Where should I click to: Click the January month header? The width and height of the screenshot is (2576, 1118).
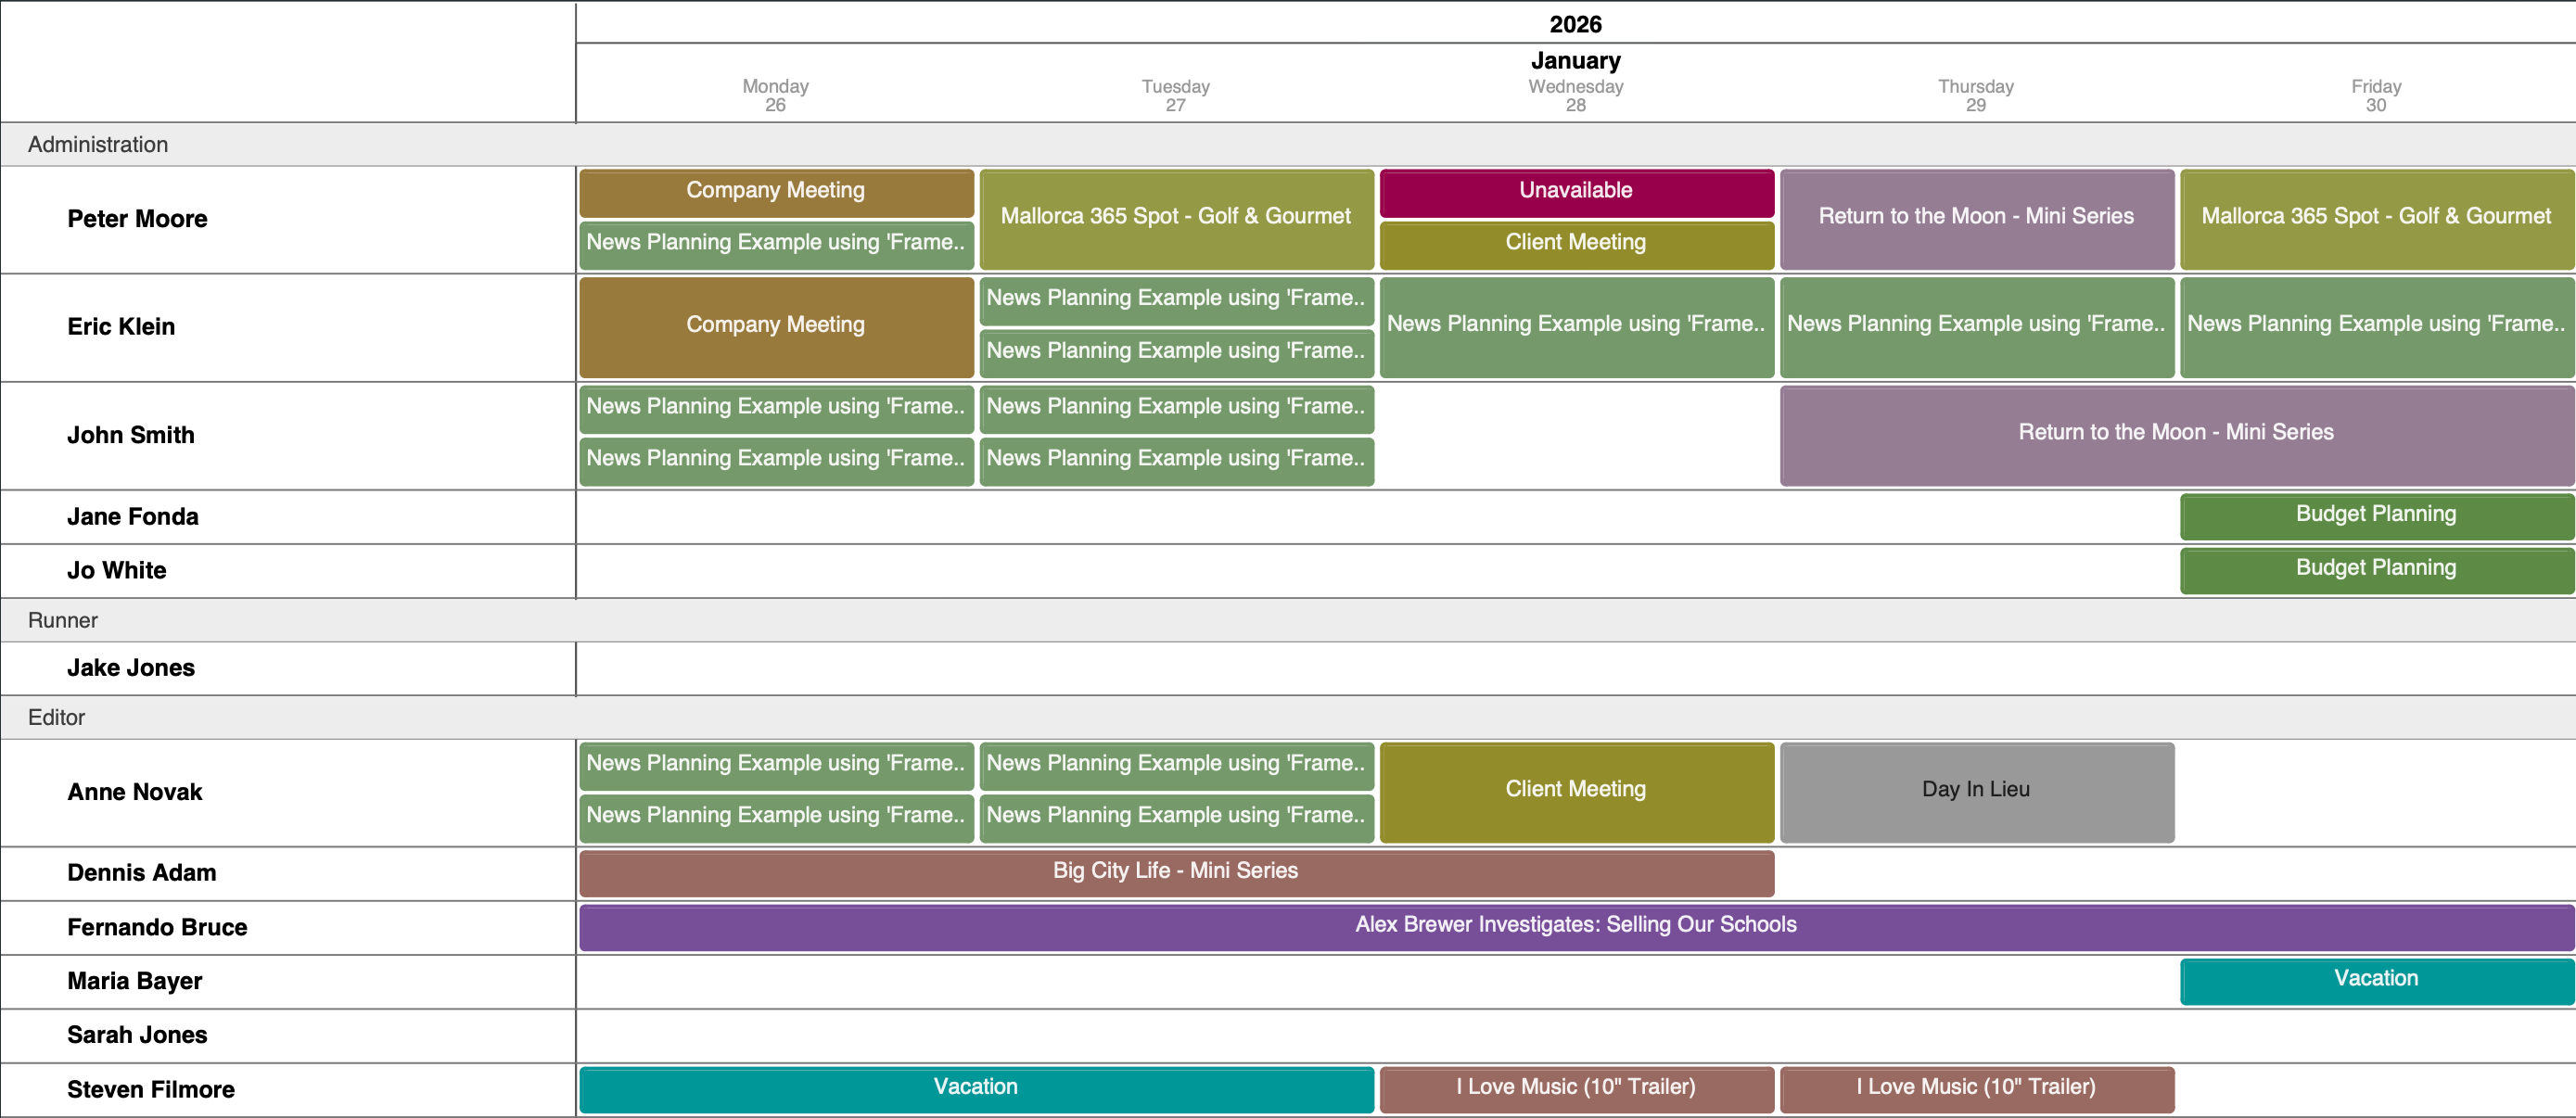(x=1576, y=61)
